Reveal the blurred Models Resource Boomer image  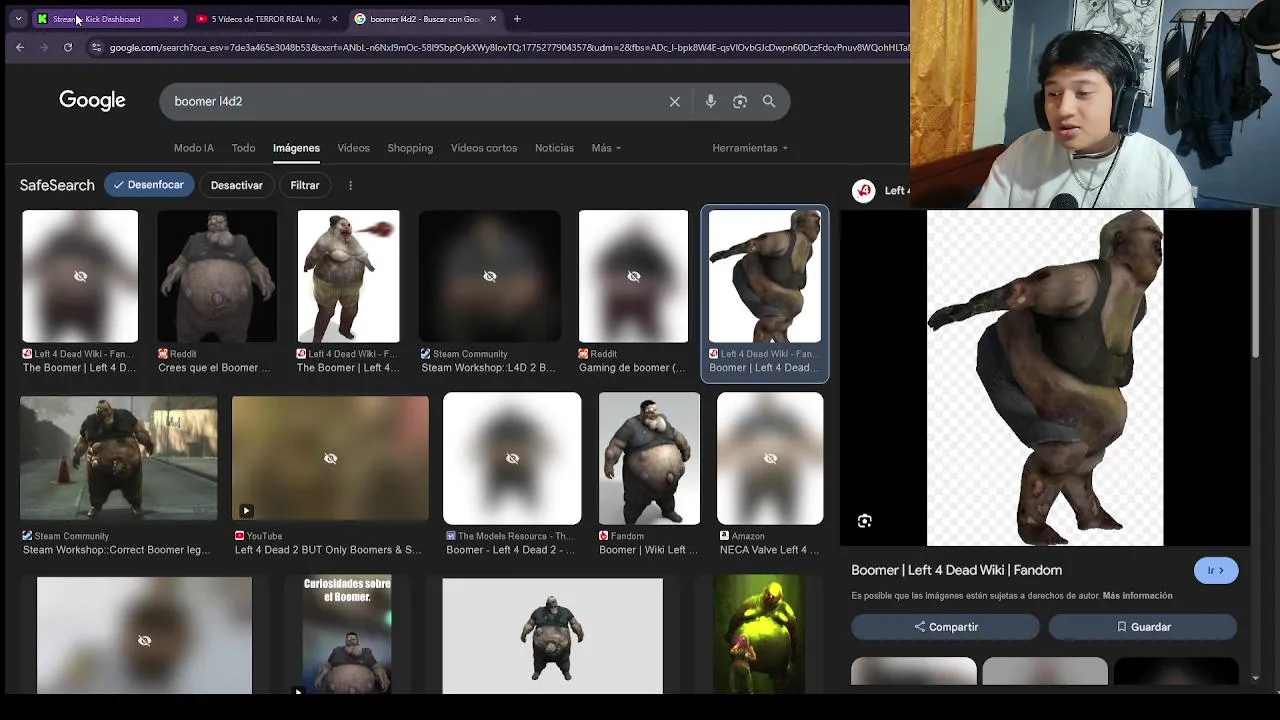(x=512, y=458)
